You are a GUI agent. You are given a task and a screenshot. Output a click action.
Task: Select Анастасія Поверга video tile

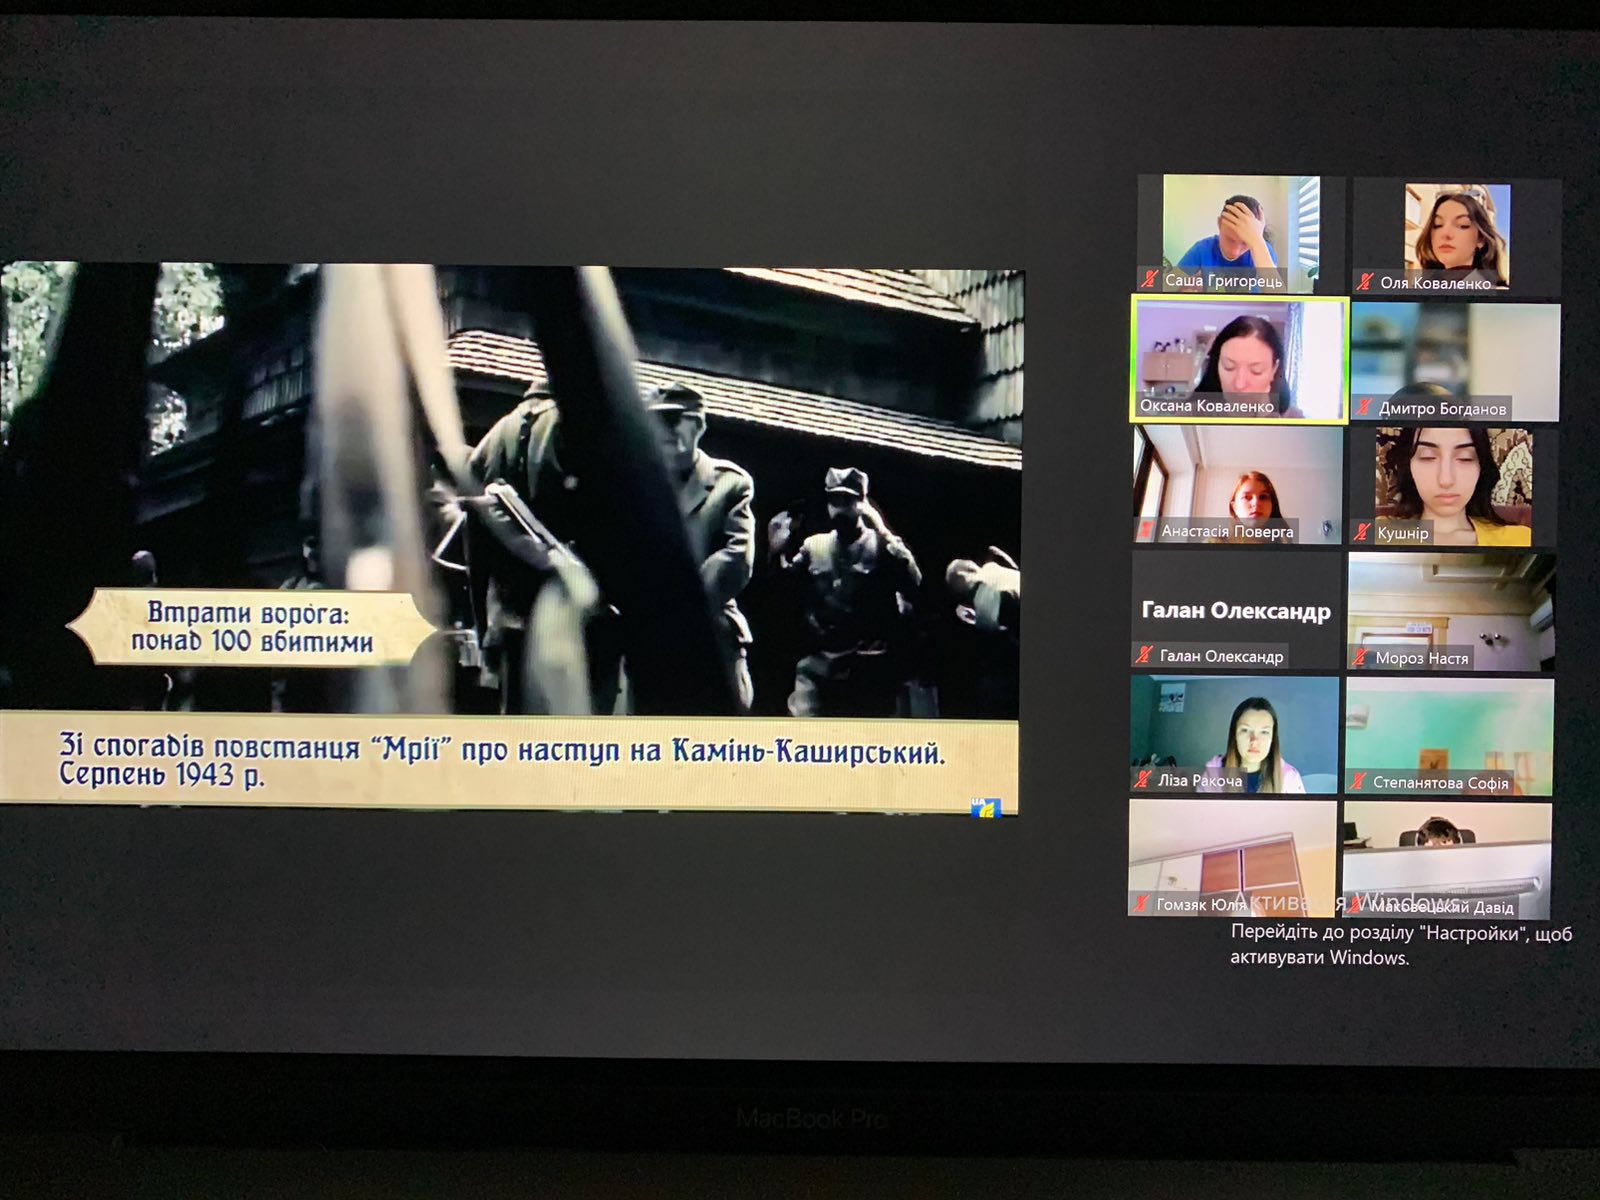pos(1238,485)
